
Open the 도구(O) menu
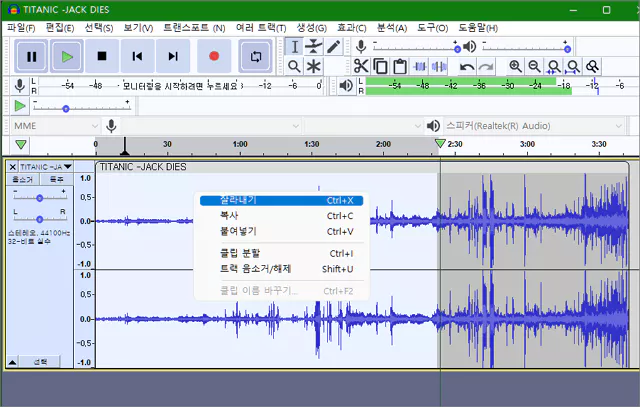[432, 28]
